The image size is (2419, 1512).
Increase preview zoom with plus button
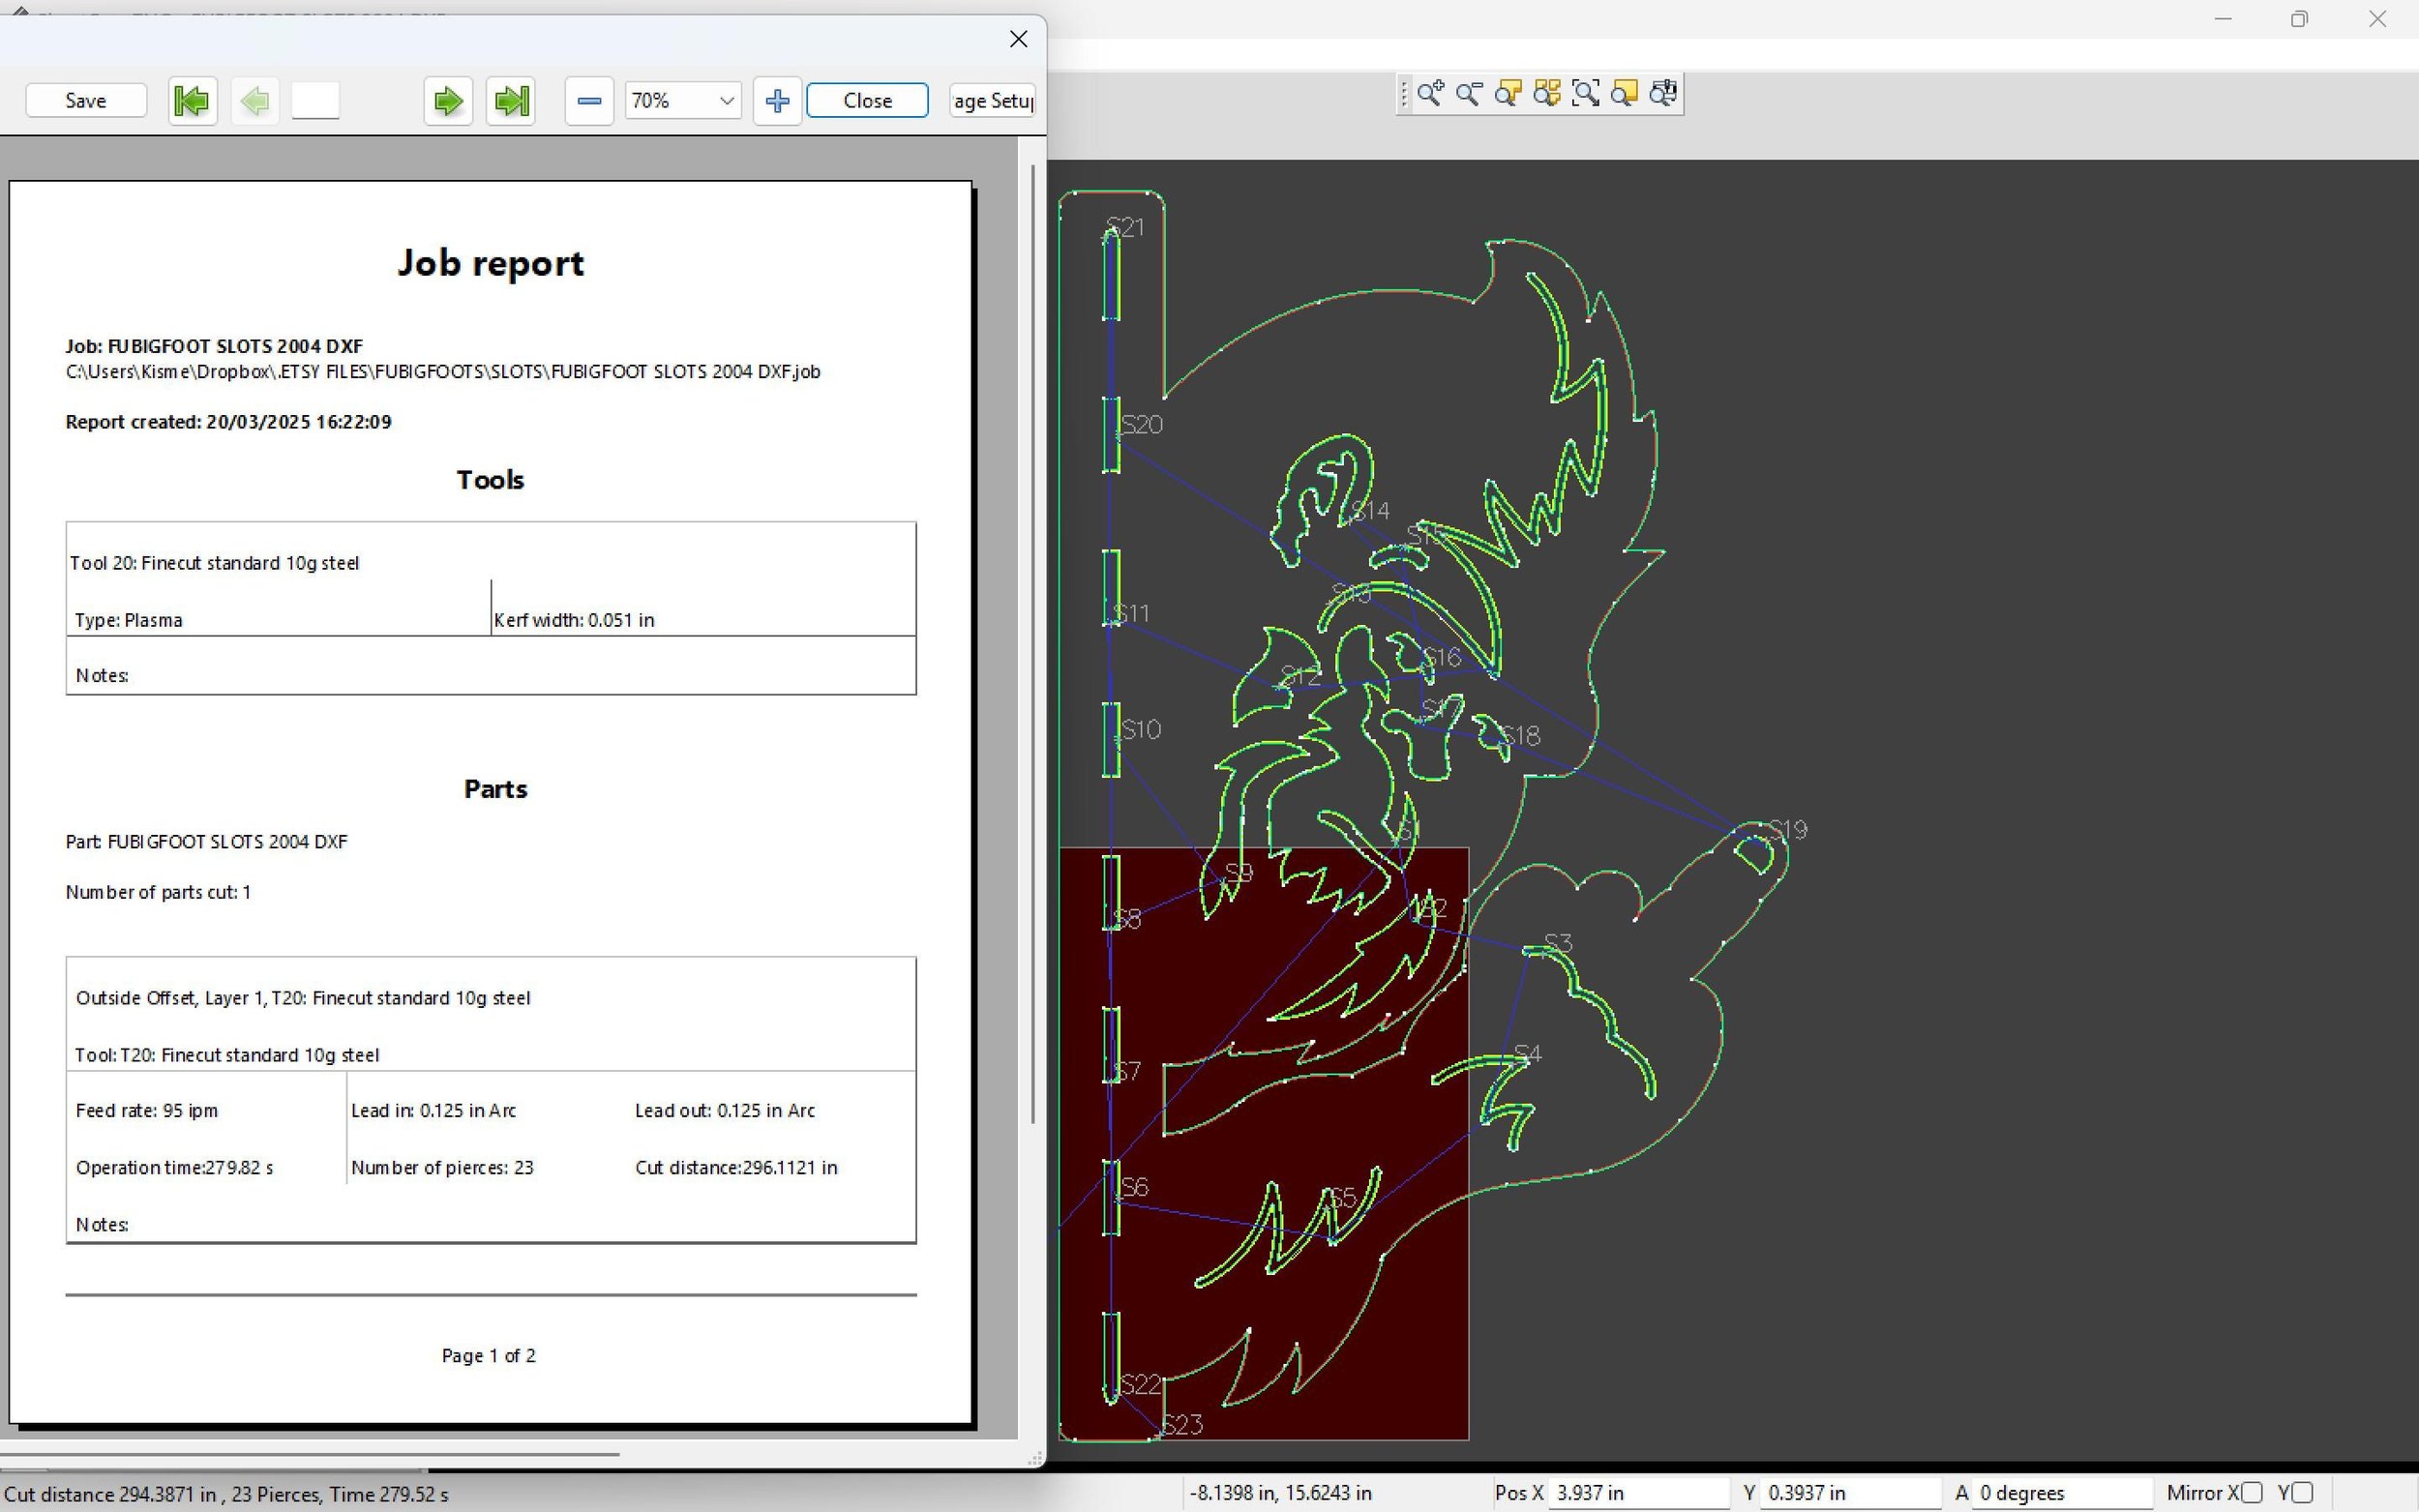777,100
